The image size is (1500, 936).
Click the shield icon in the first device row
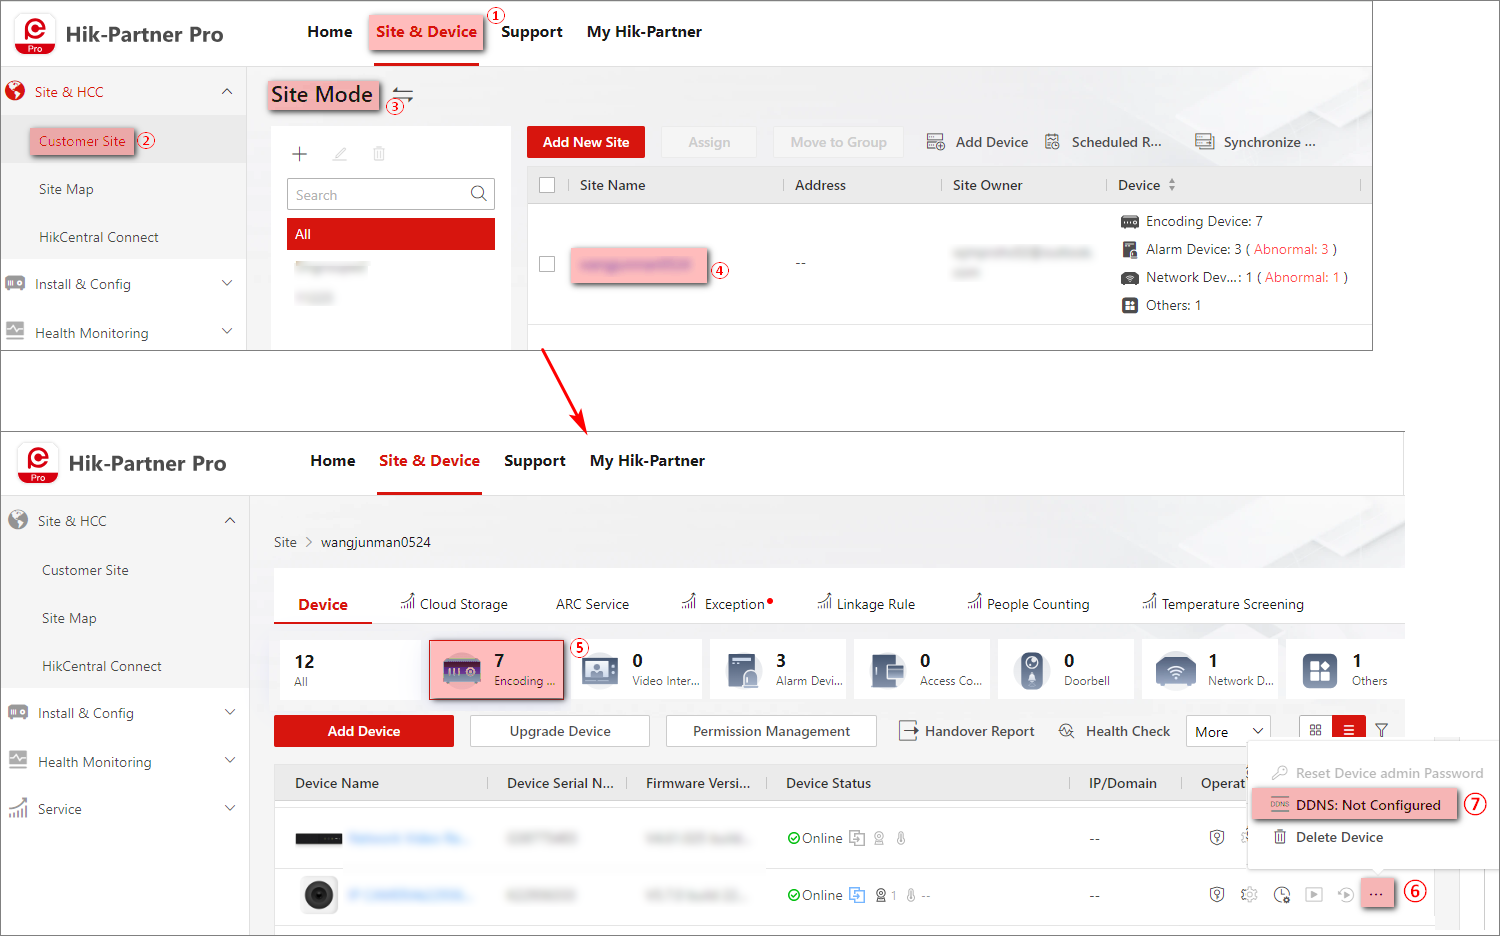click(x=1217, y=837)
